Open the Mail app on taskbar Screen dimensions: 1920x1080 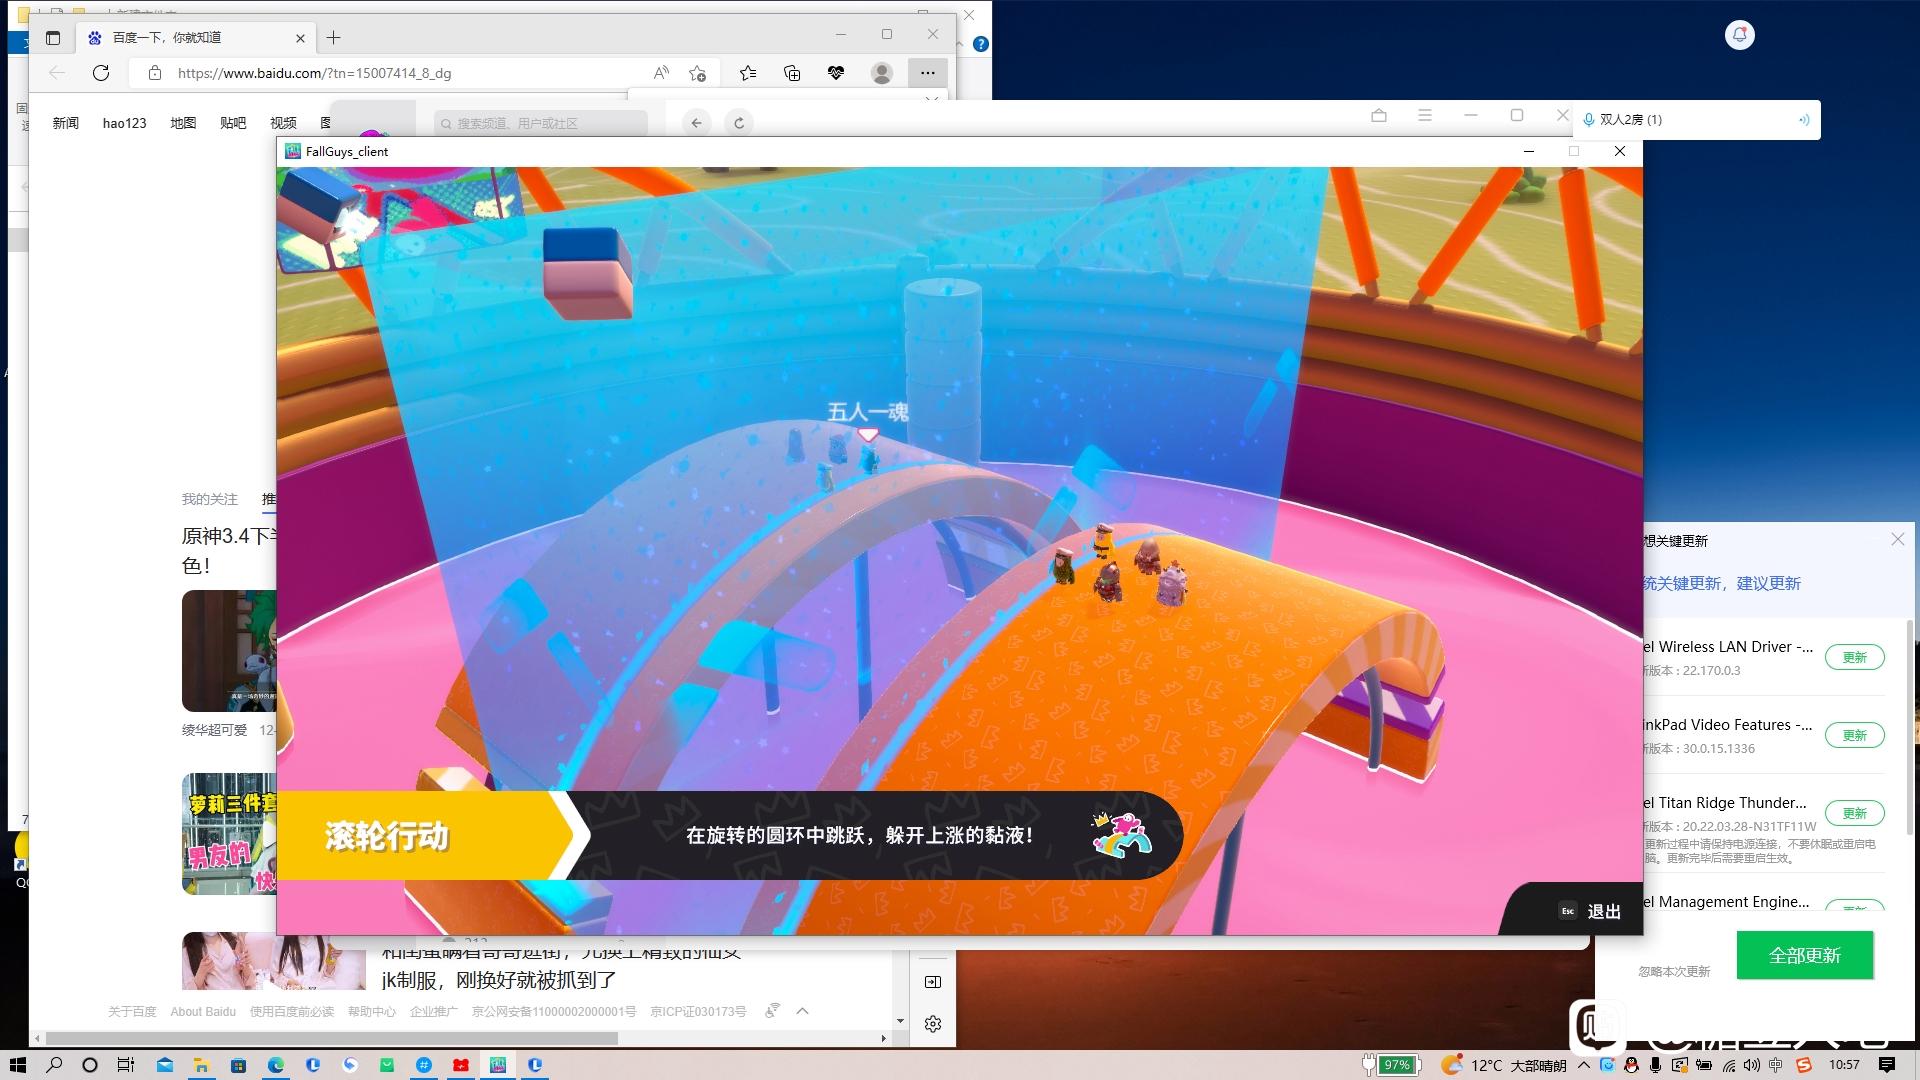click(x=165, y=1065)
